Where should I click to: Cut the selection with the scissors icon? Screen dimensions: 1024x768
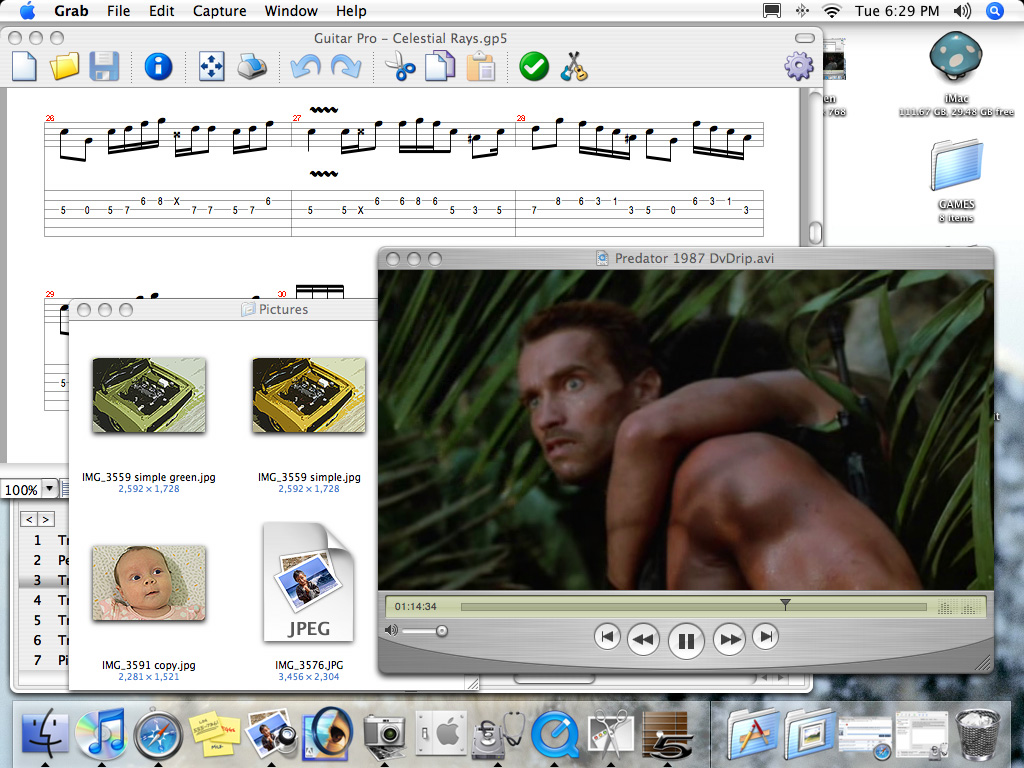400,67
